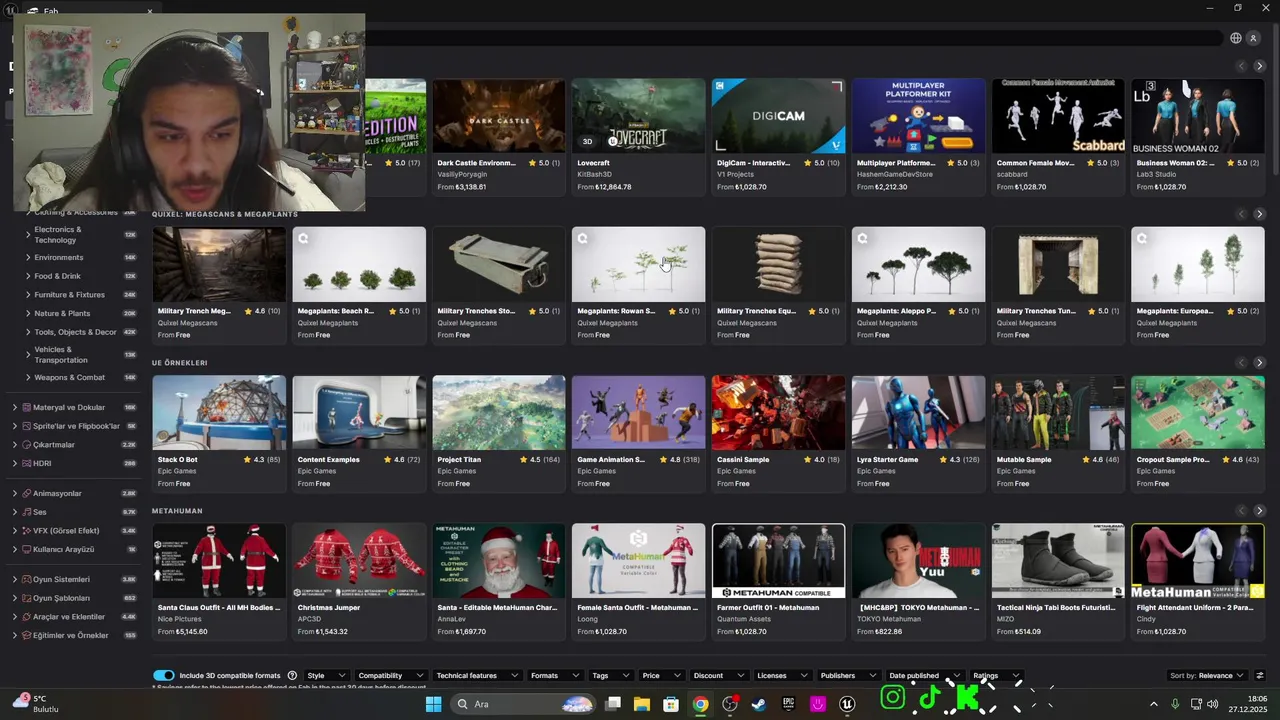Toggle Include 3D compatible formats switch
The width and height of the screenshot is (1280, 720).
(x=164, y=675)
